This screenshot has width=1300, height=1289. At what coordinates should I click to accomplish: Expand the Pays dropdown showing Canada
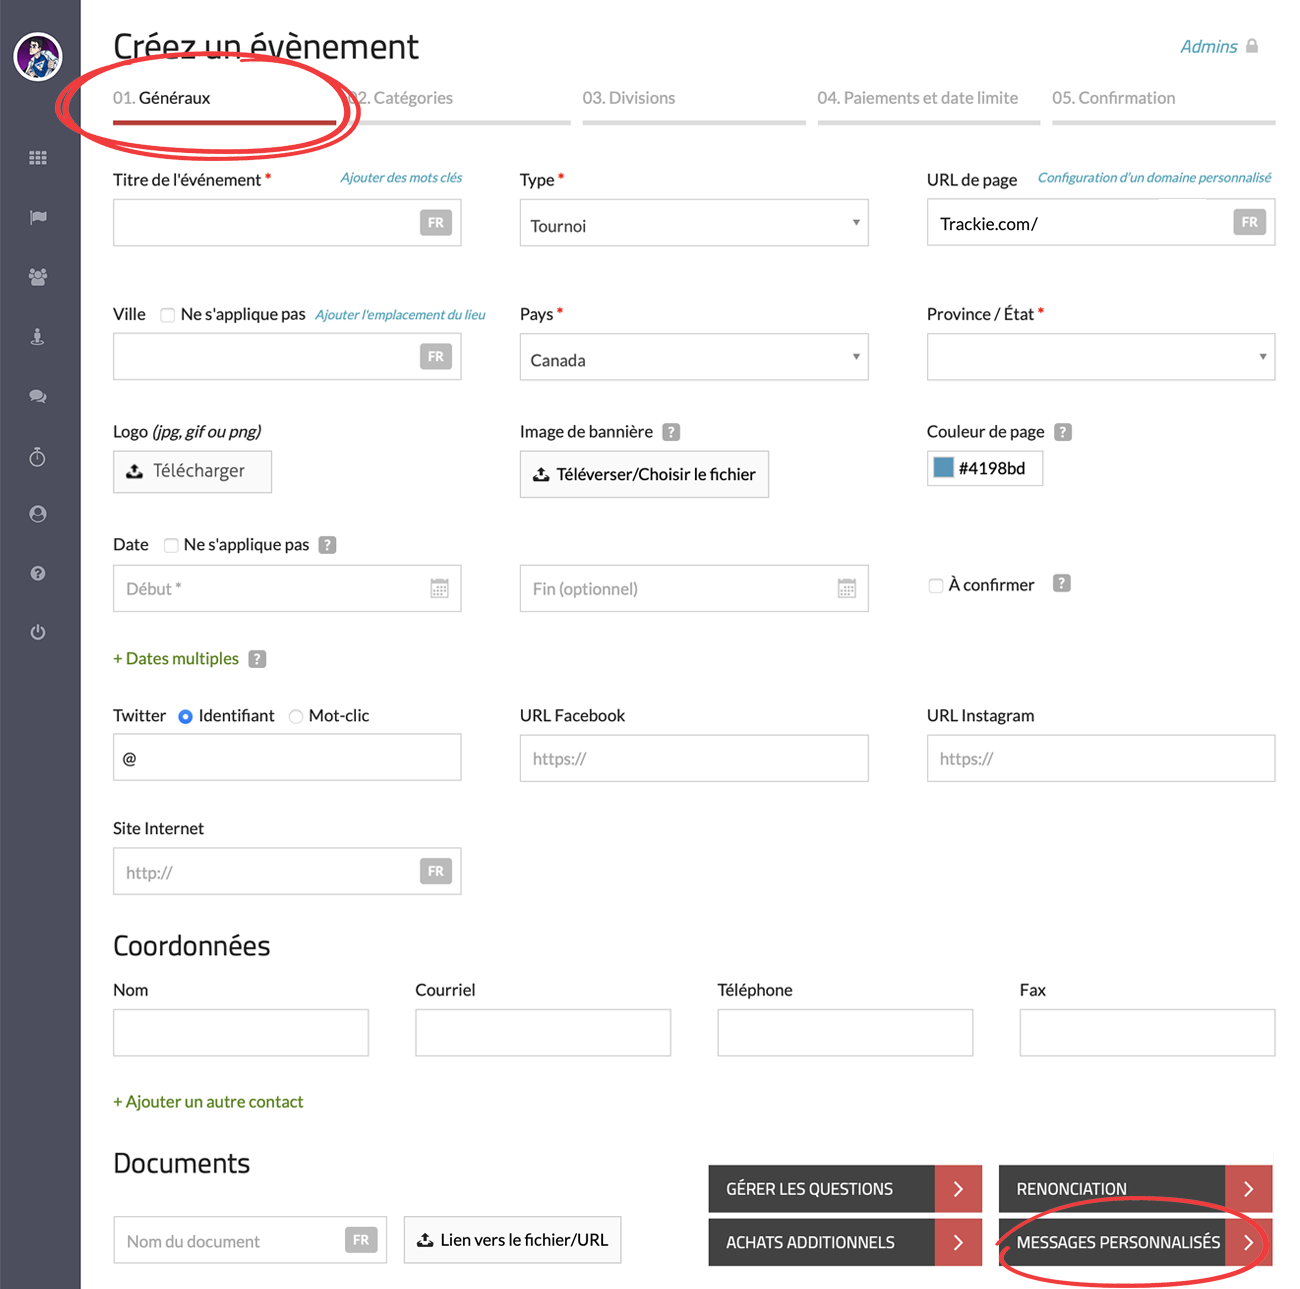point(693,358)
